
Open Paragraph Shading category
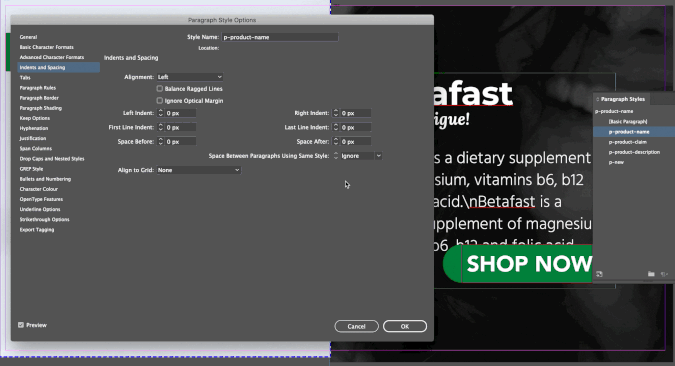pos(40,108)
